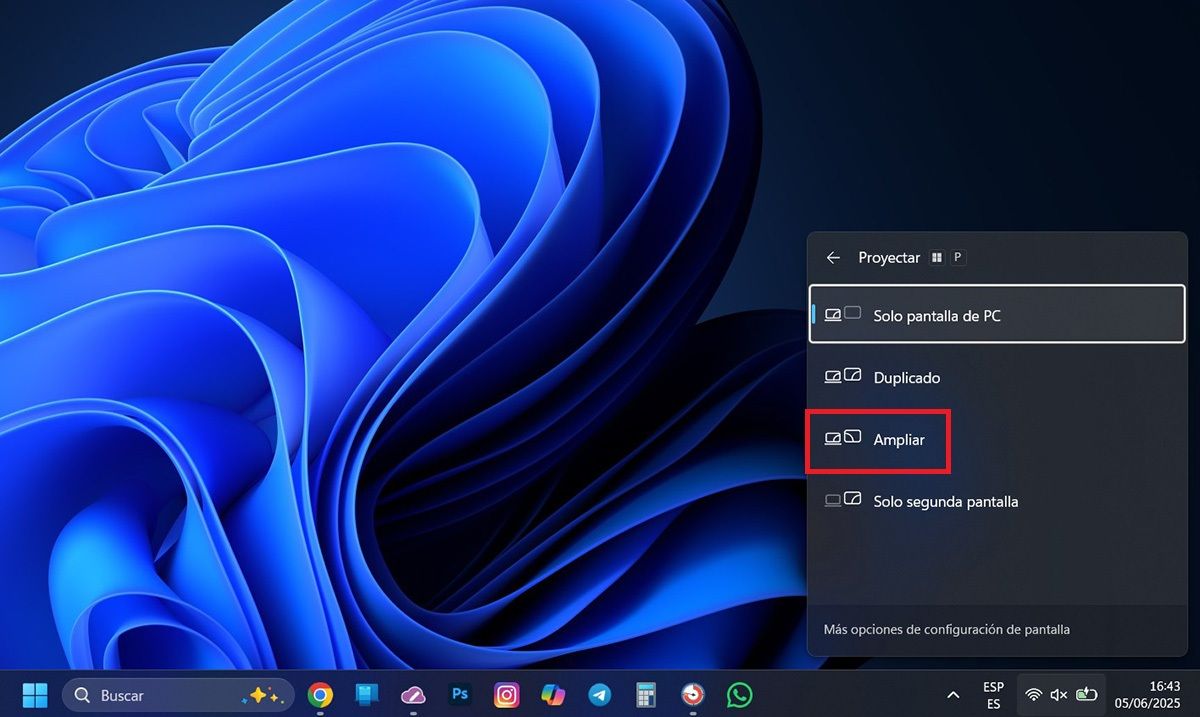1200x717 pixels.
Task: Launch Google Chrome from taskbar
Action: click(x=320, y=695)
